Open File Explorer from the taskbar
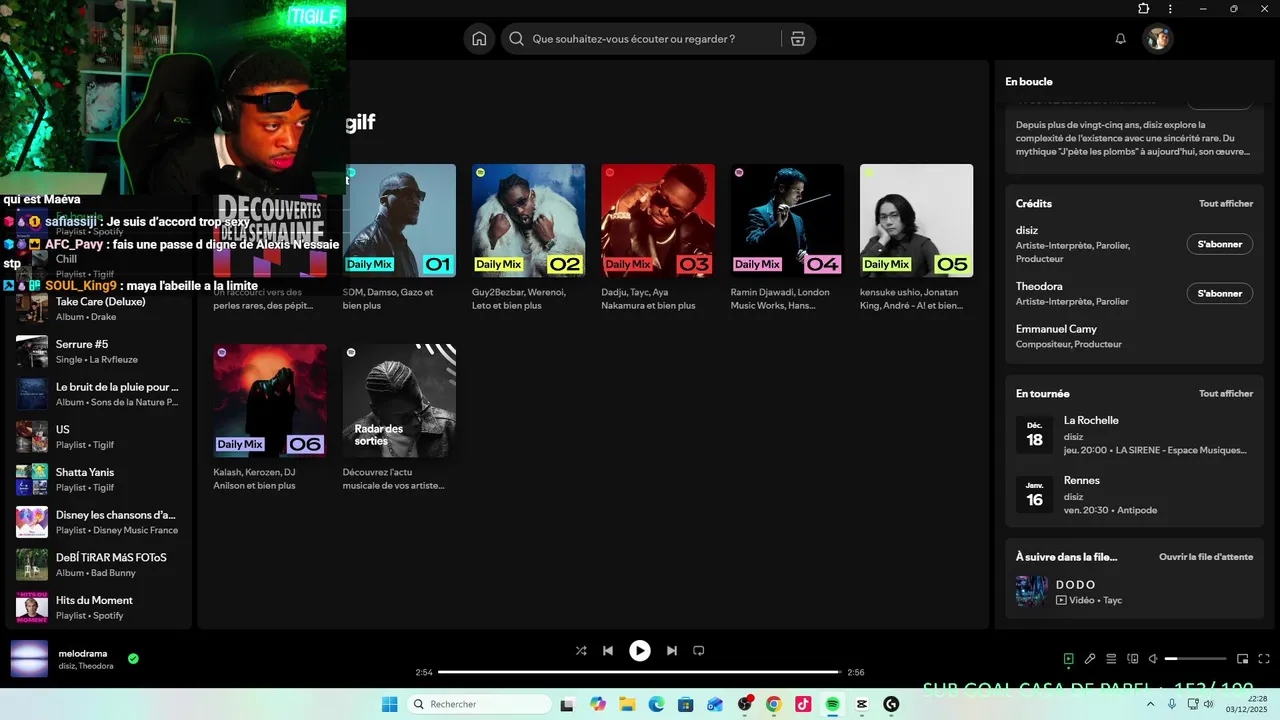 tap(627, 704)
